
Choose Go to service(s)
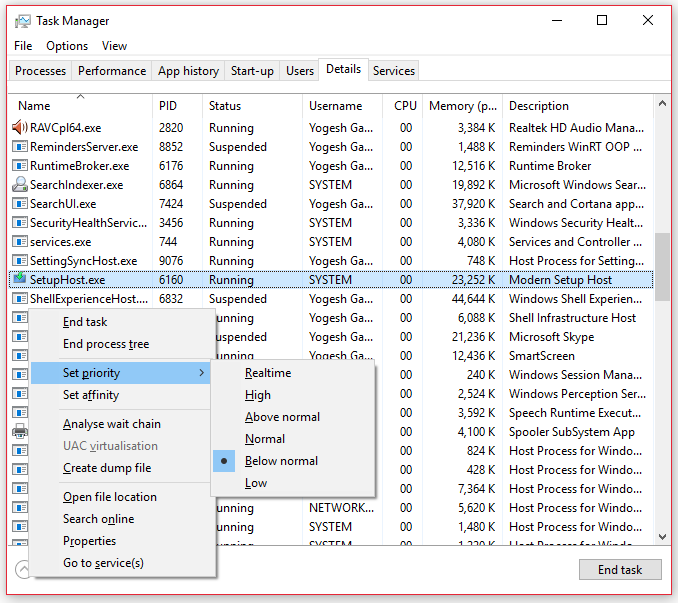(103, 563)
